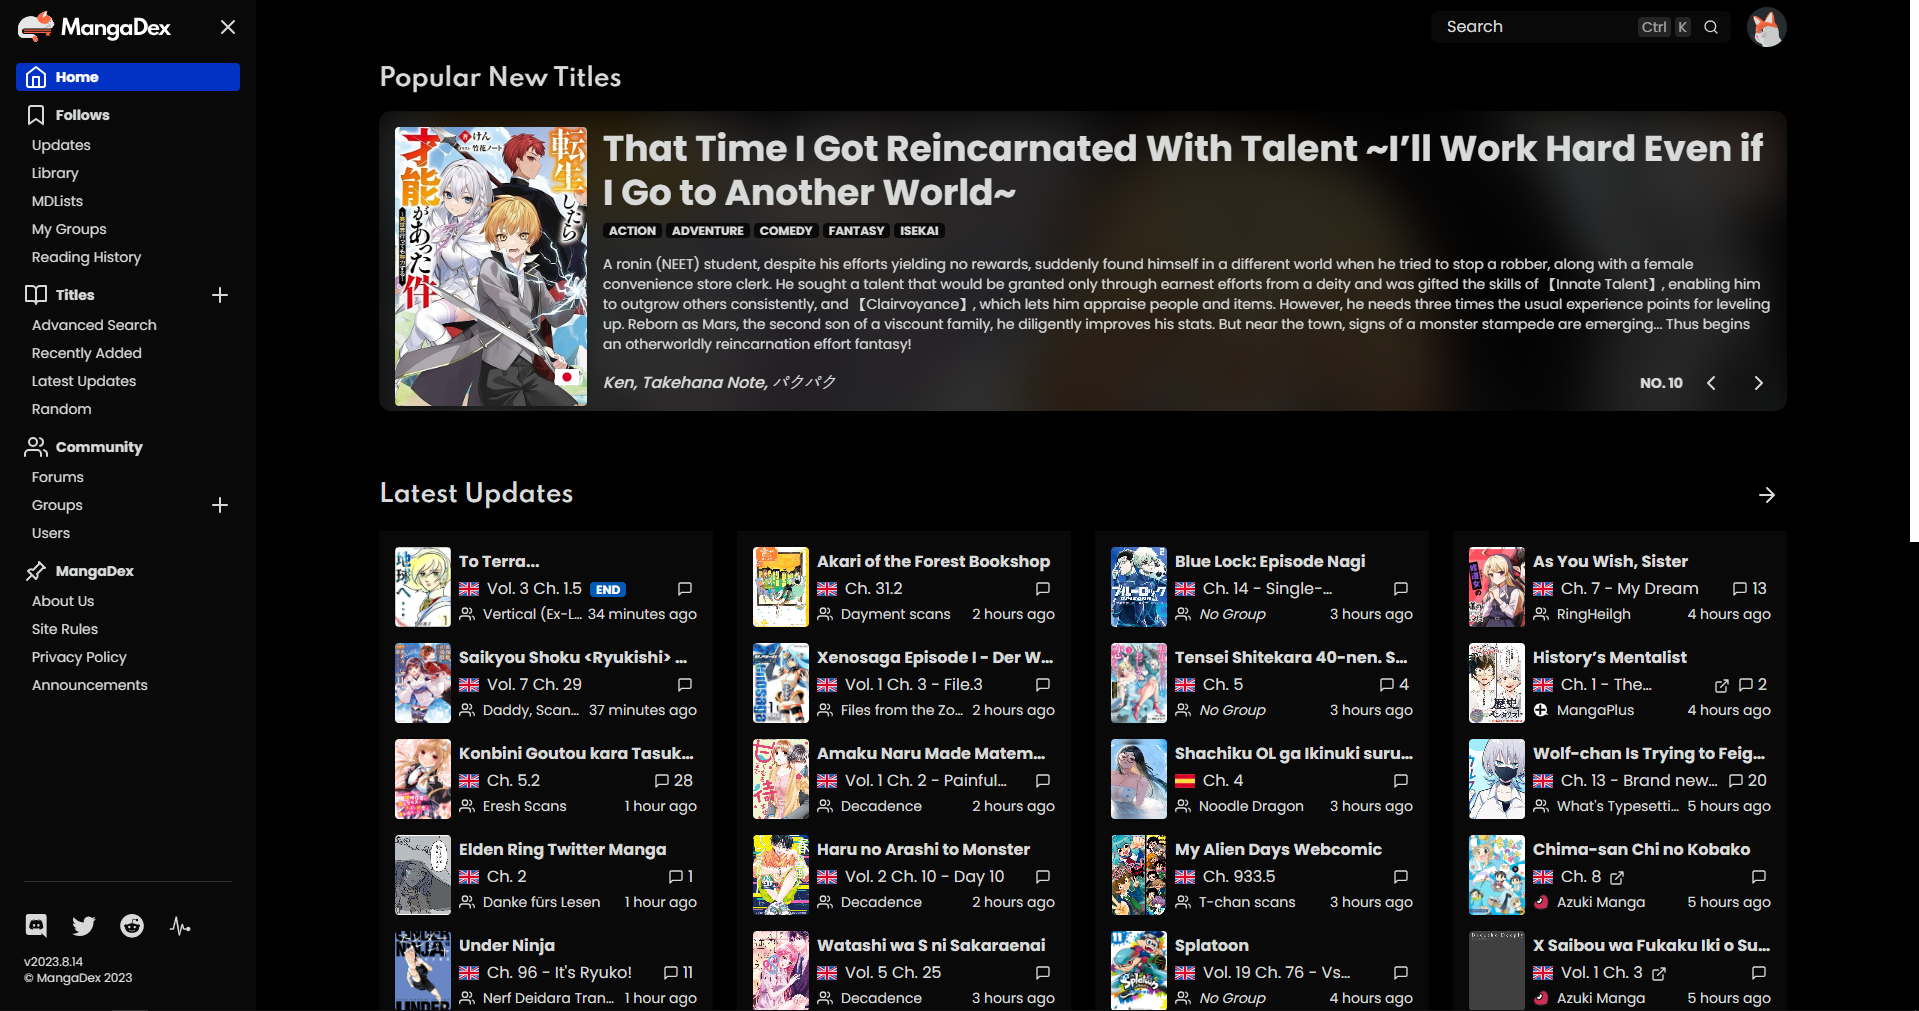Select Home in the sidebar

click(128, 77)
